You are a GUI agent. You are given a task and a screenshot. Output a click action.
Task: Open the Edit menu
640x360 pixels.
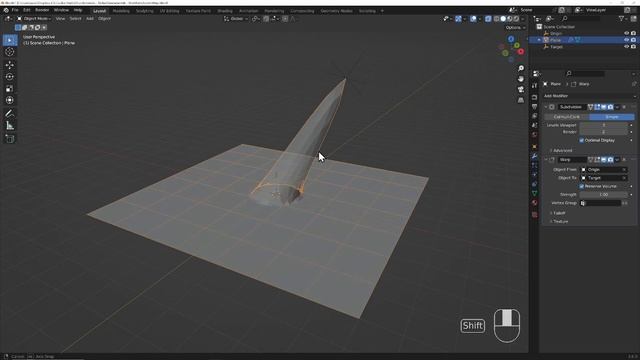pyautogui.click(x=27, y=10)
